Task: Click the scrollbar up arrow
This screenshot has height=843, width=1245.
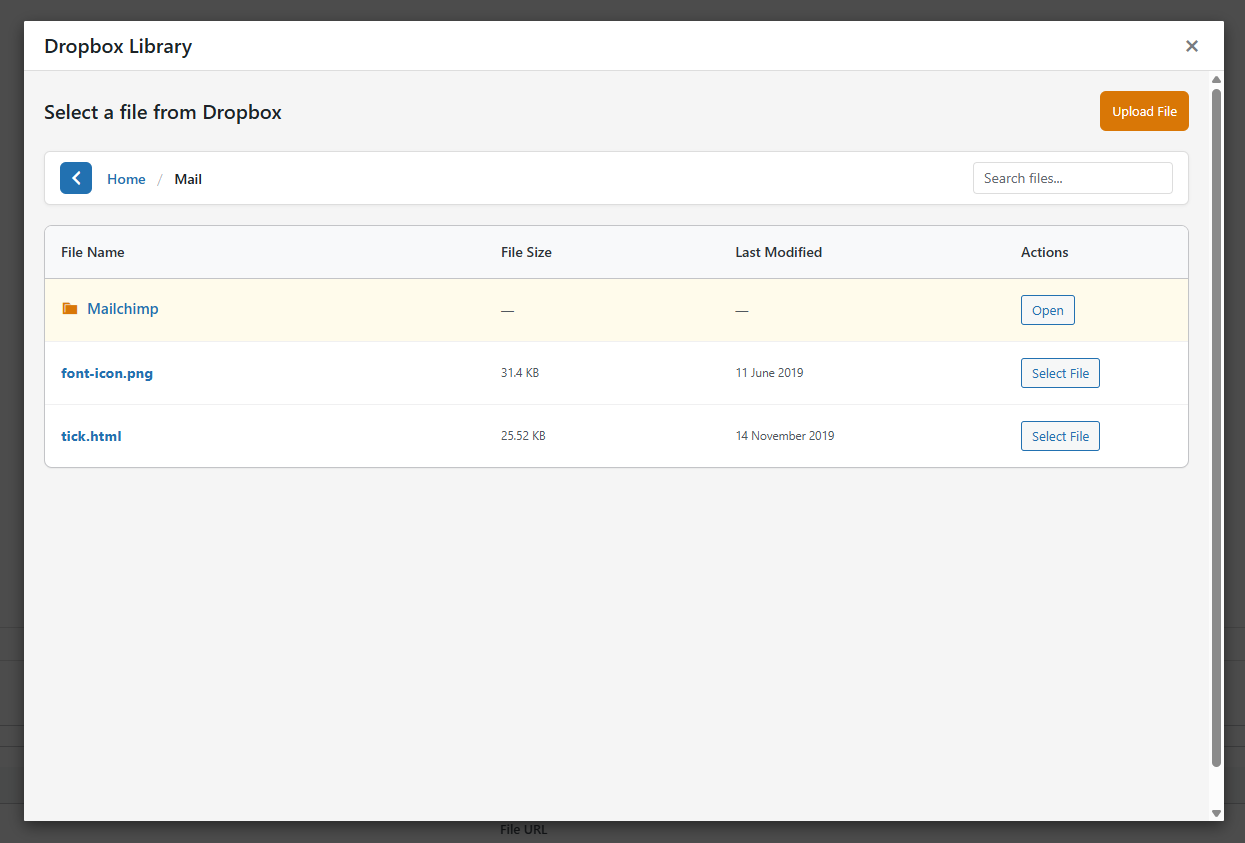Action: (1216, 79)
